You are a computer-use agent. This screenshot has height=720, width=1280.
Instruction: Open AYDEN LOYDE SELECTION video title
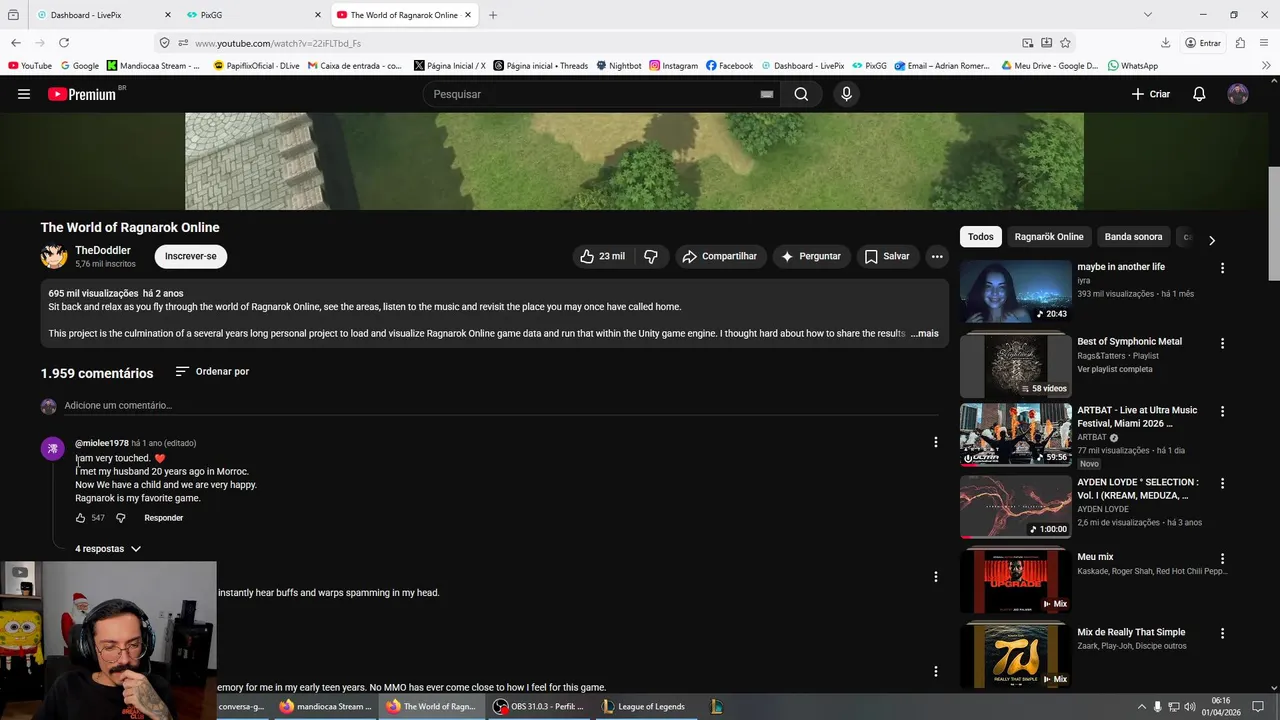[1138, 489]
